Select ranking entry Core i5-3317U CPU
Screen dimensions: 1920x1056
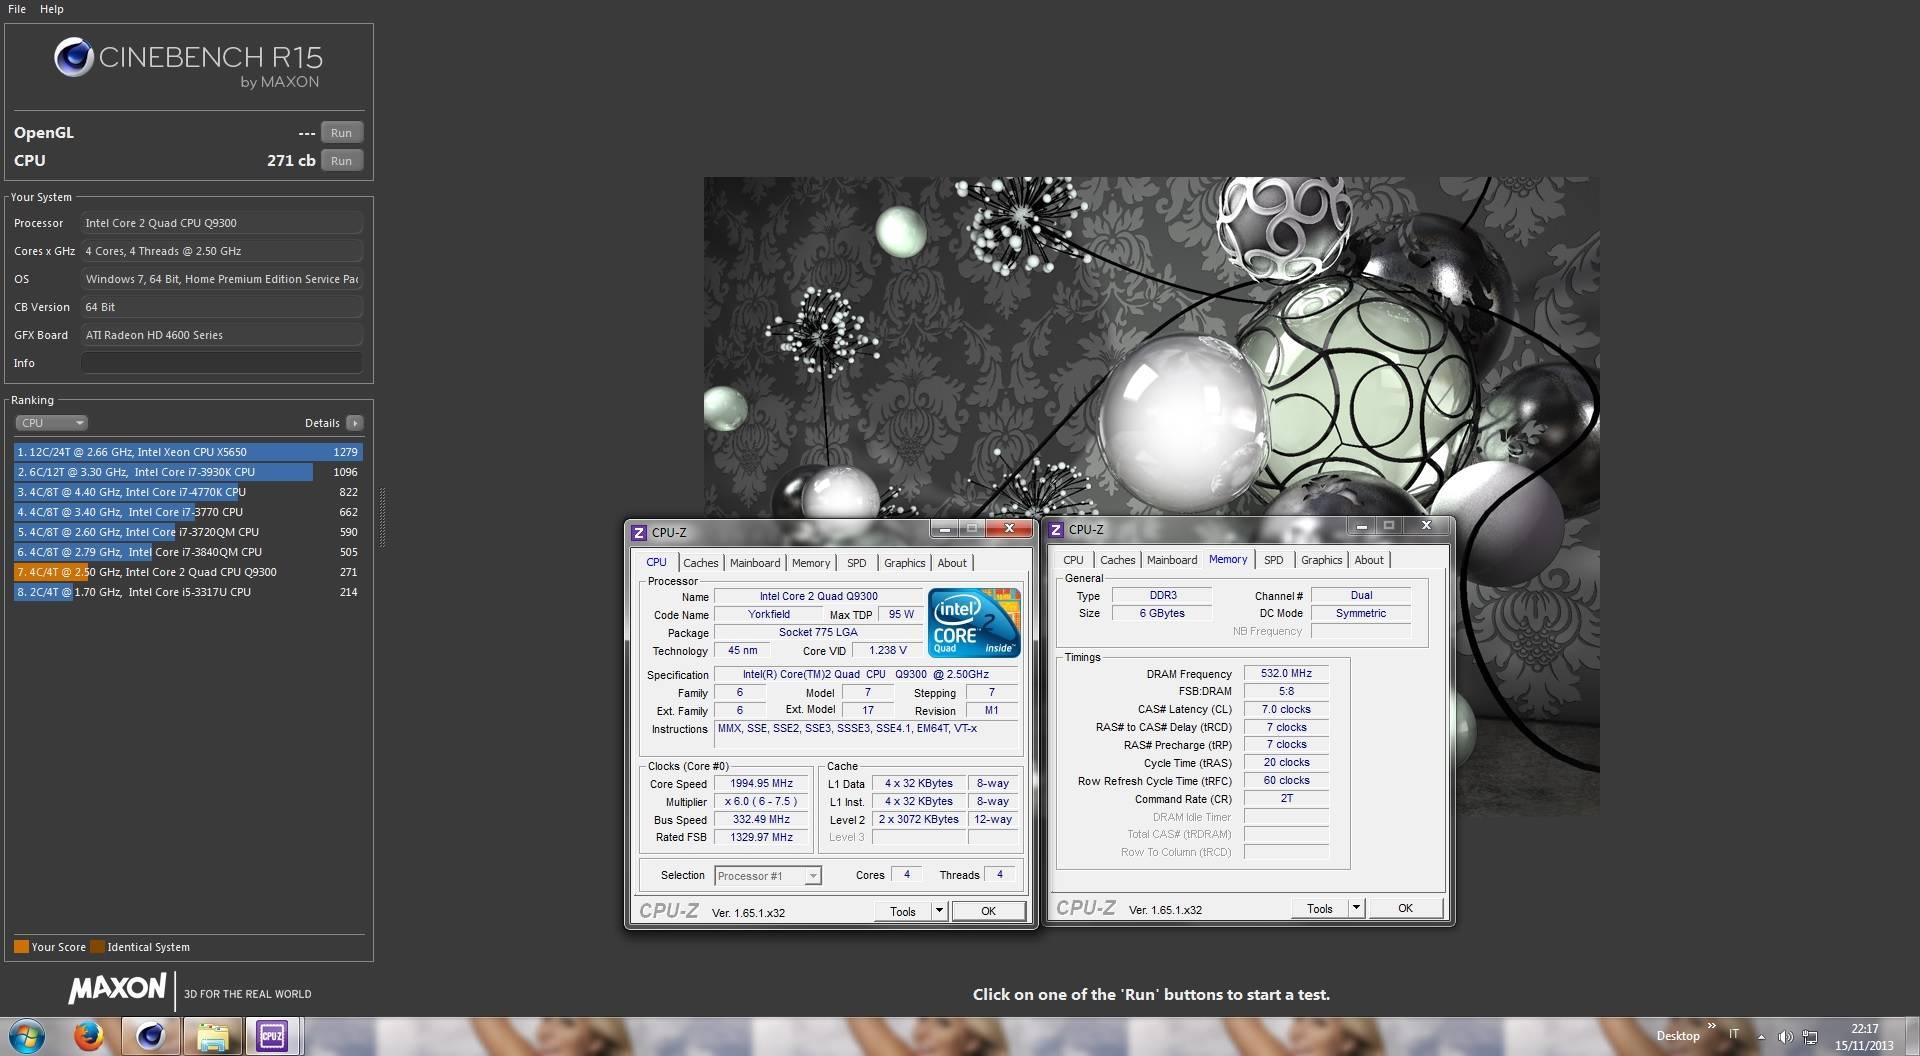[188, 592]
